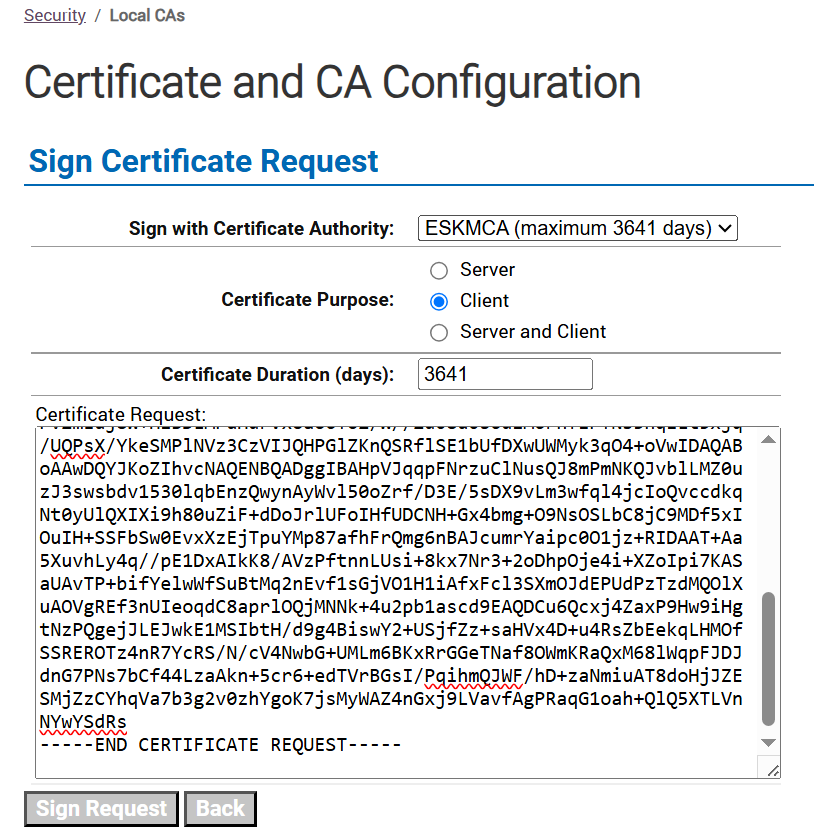Click inside the Certificate Request text area
The height and width of the screenshot is (837, 814).
[x=396, y=602]
